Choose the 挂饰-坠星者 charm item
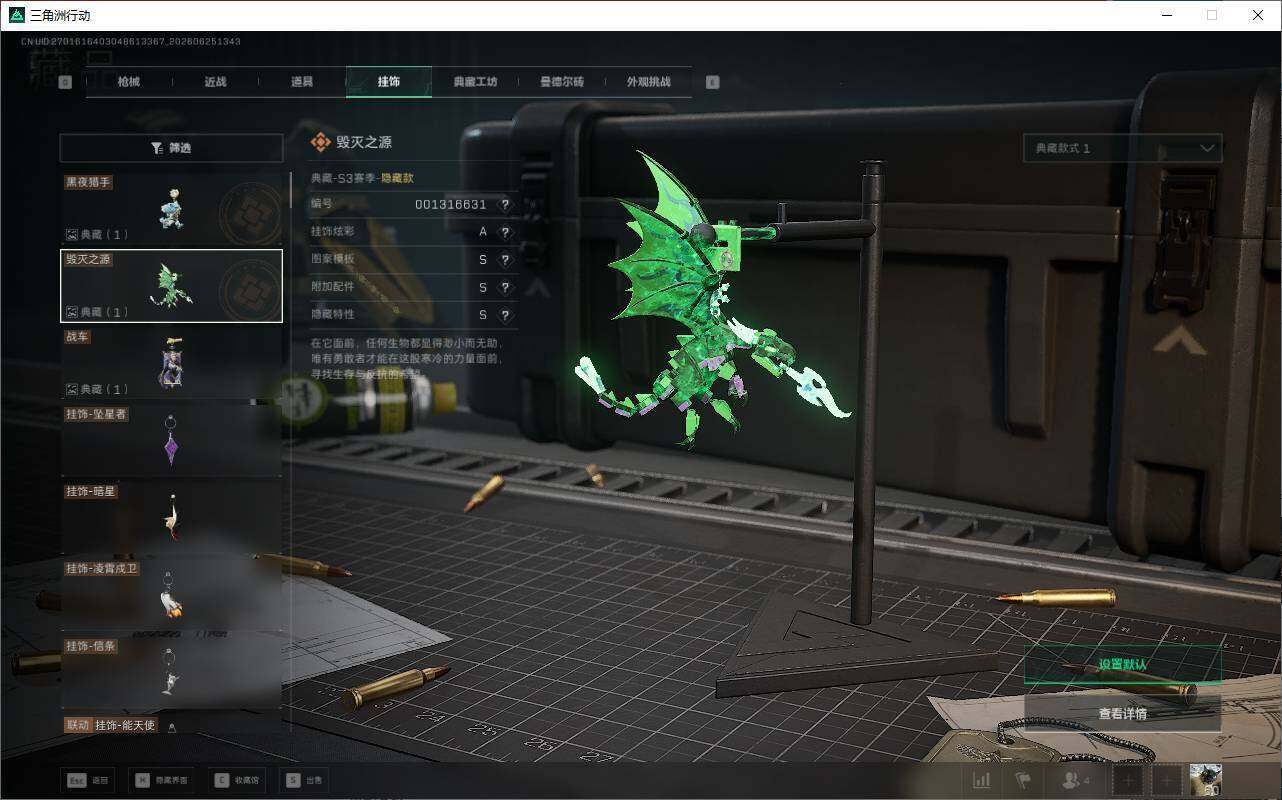Screen dimensions: 1282x800 (x=171, y=439)
